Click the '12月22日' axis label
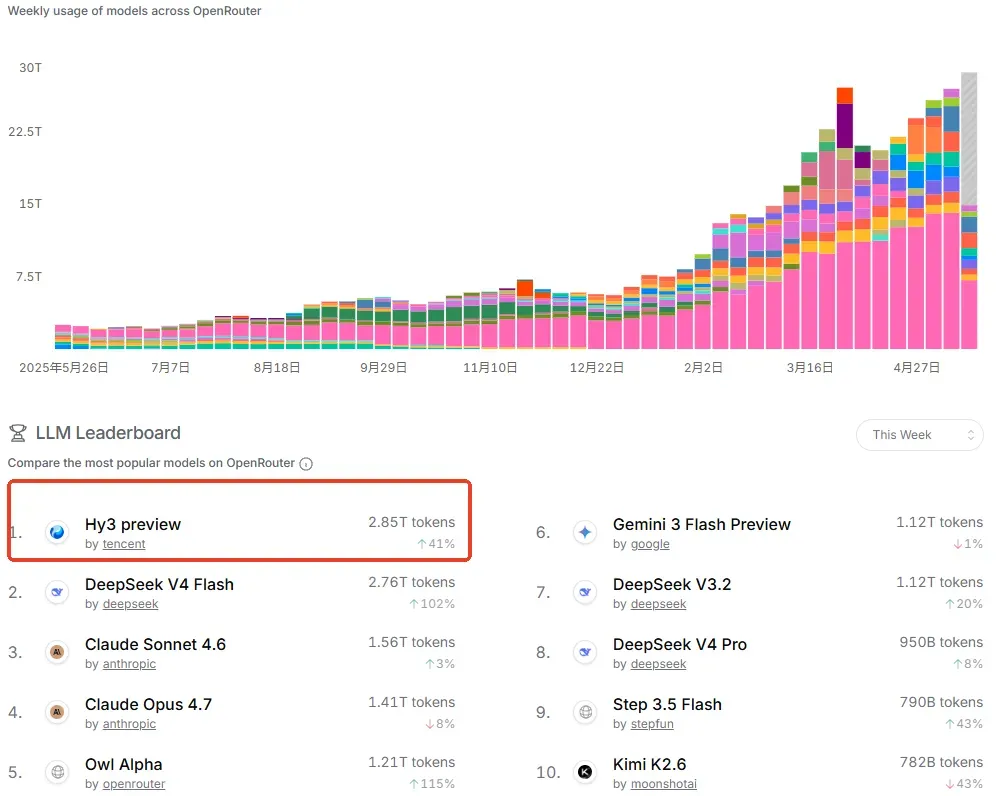This screenshot has width=1004, height=796. point(597,368)
